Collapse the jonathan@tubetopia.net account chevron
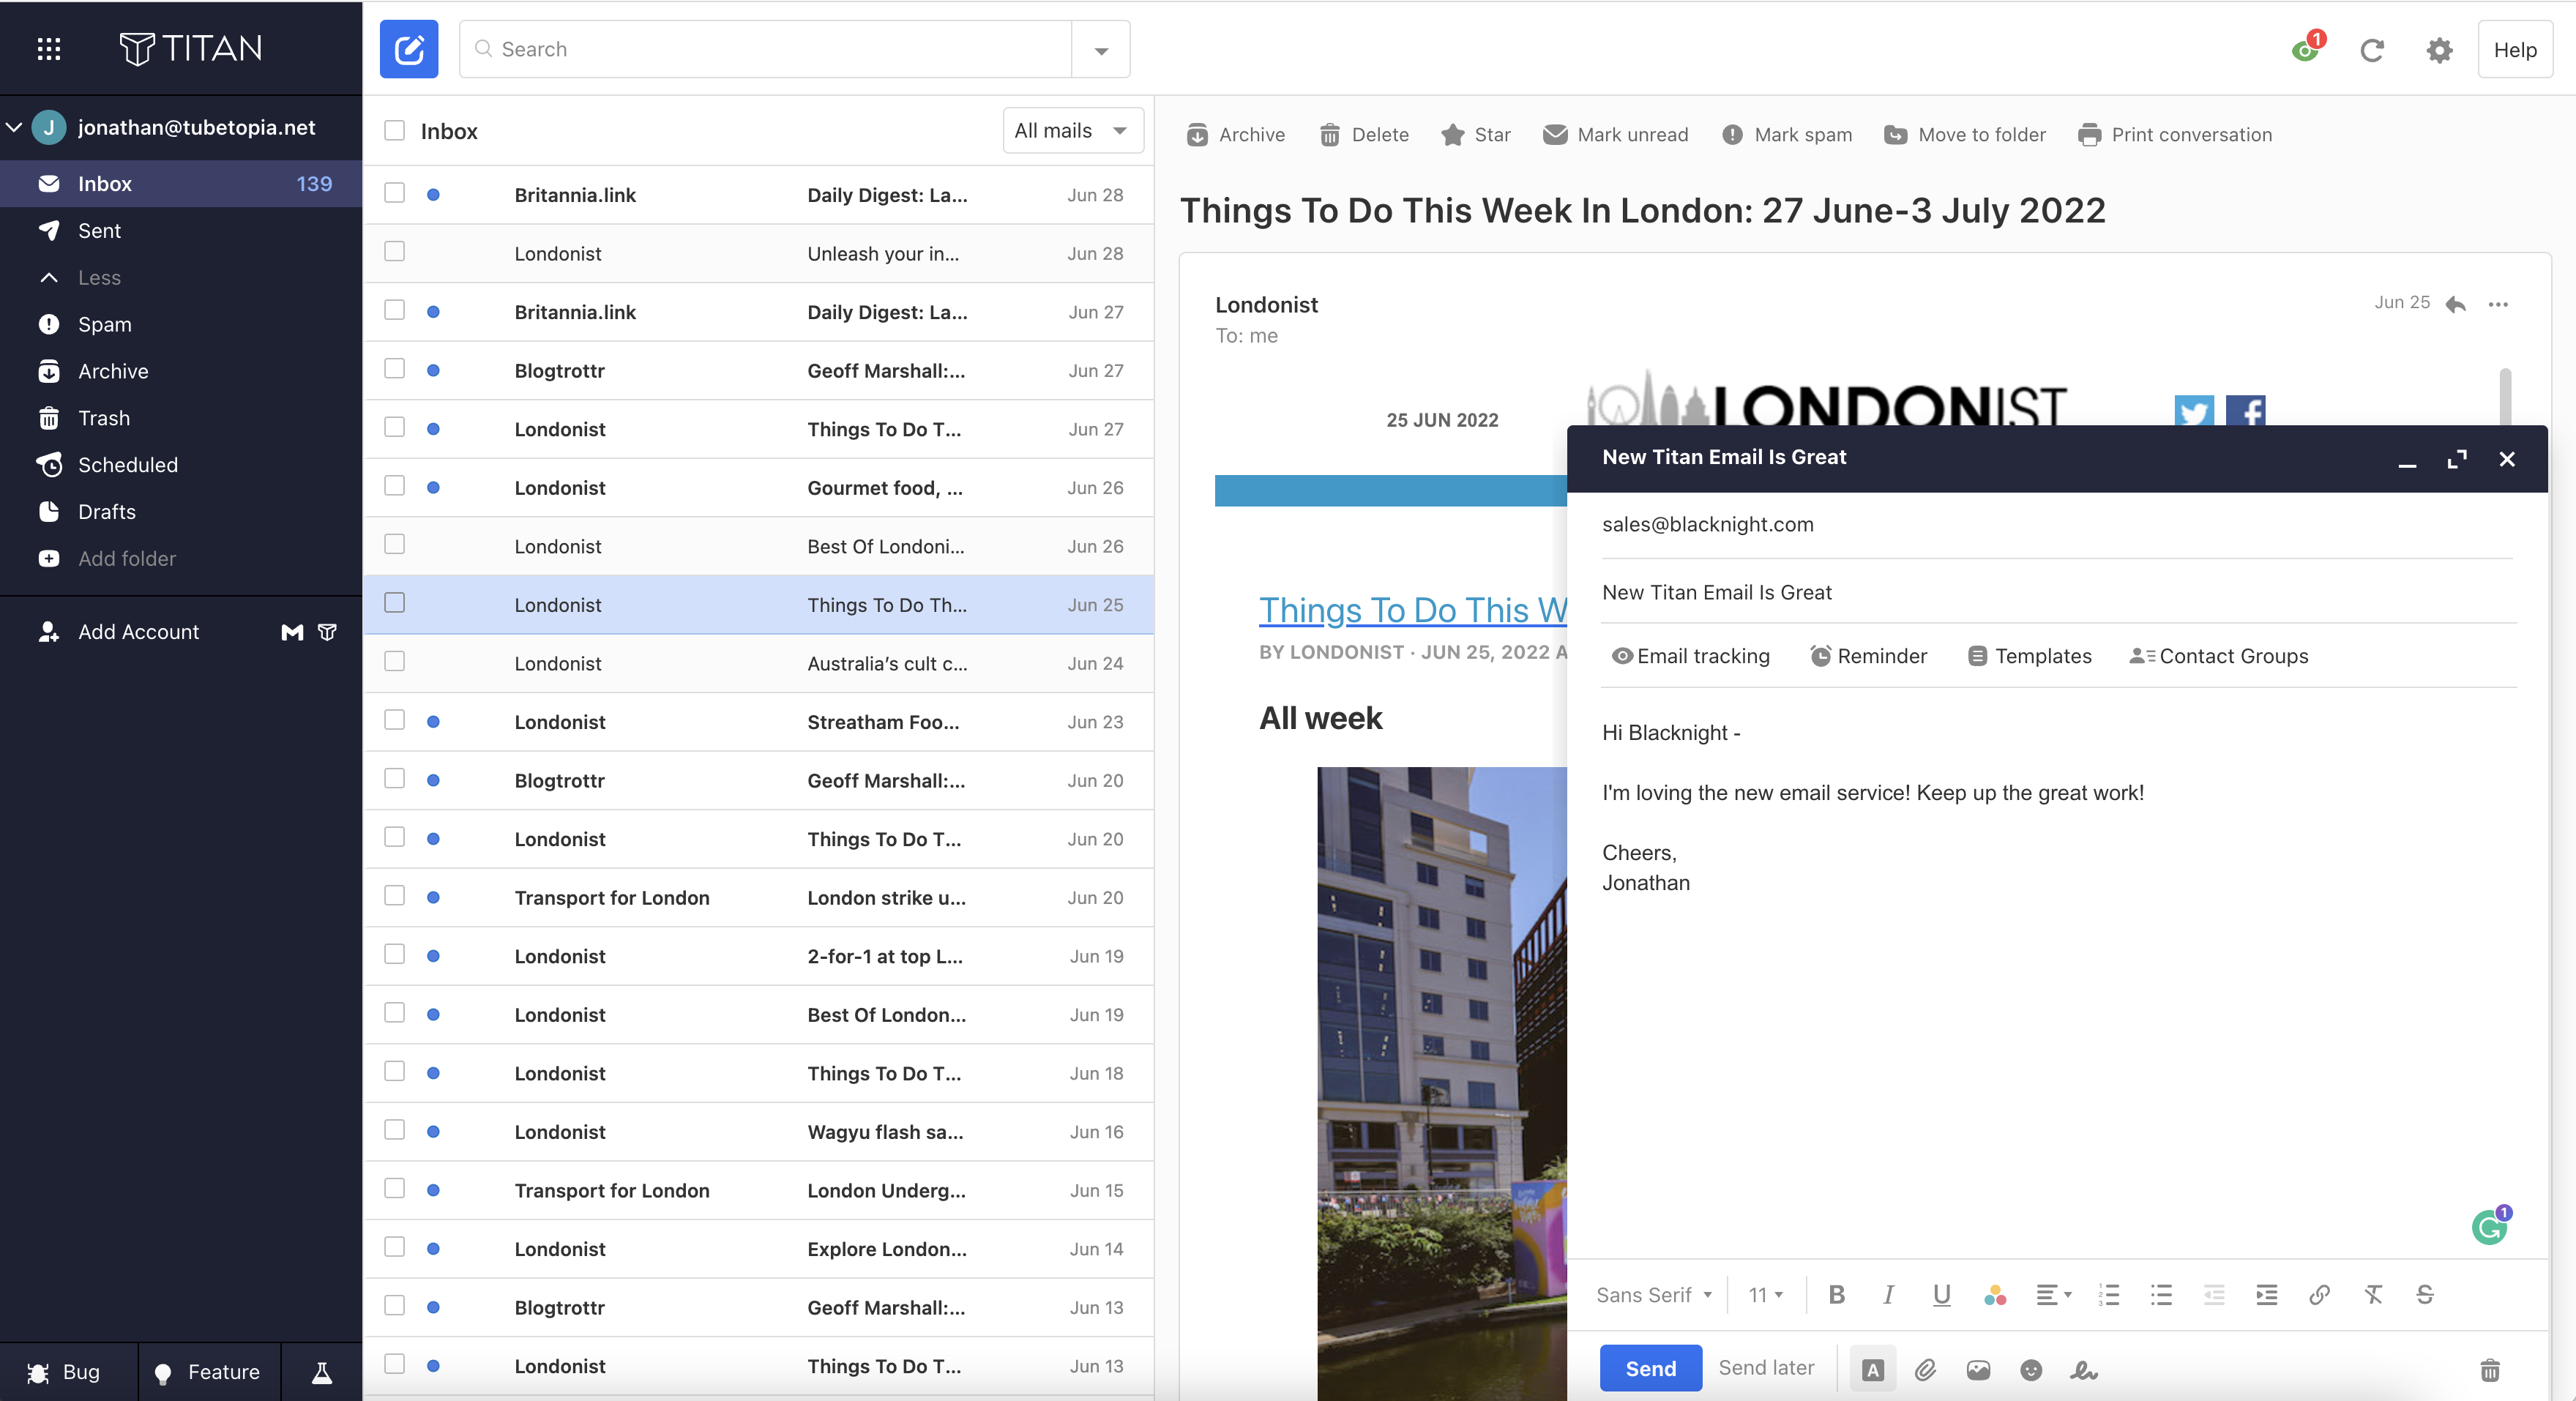Image resolution: width=2576 pixels, height=1401 pixels. (x=14, y=127)
